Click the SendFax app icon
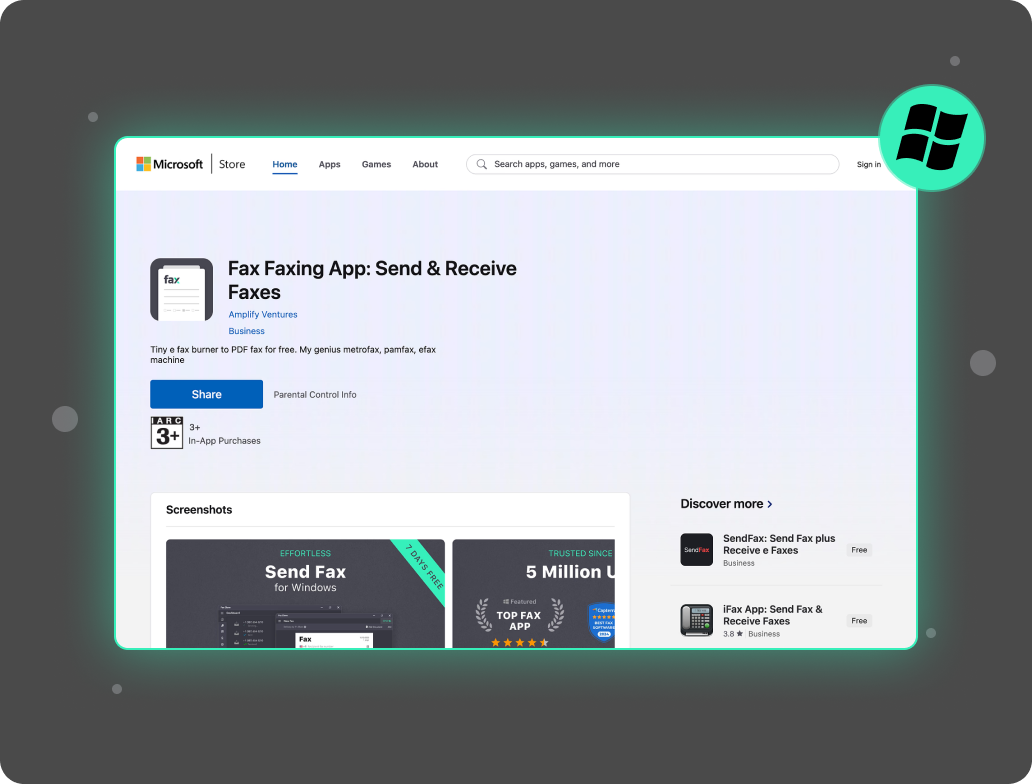This screenshot has width=1032, height=784. pyautogui.click(x=696, y=550)
